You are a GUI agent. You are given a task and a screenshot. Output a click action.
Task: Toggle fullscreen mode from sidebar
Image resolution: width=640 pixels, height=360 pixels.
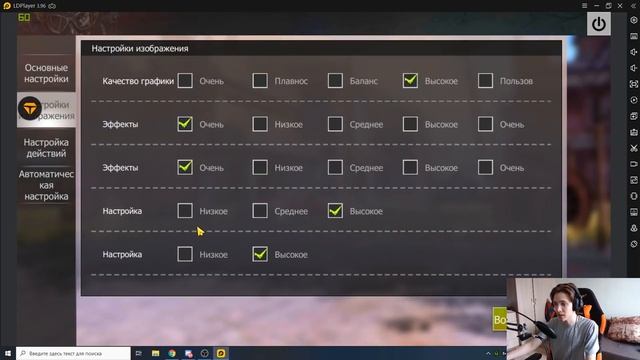click(633, 84)
